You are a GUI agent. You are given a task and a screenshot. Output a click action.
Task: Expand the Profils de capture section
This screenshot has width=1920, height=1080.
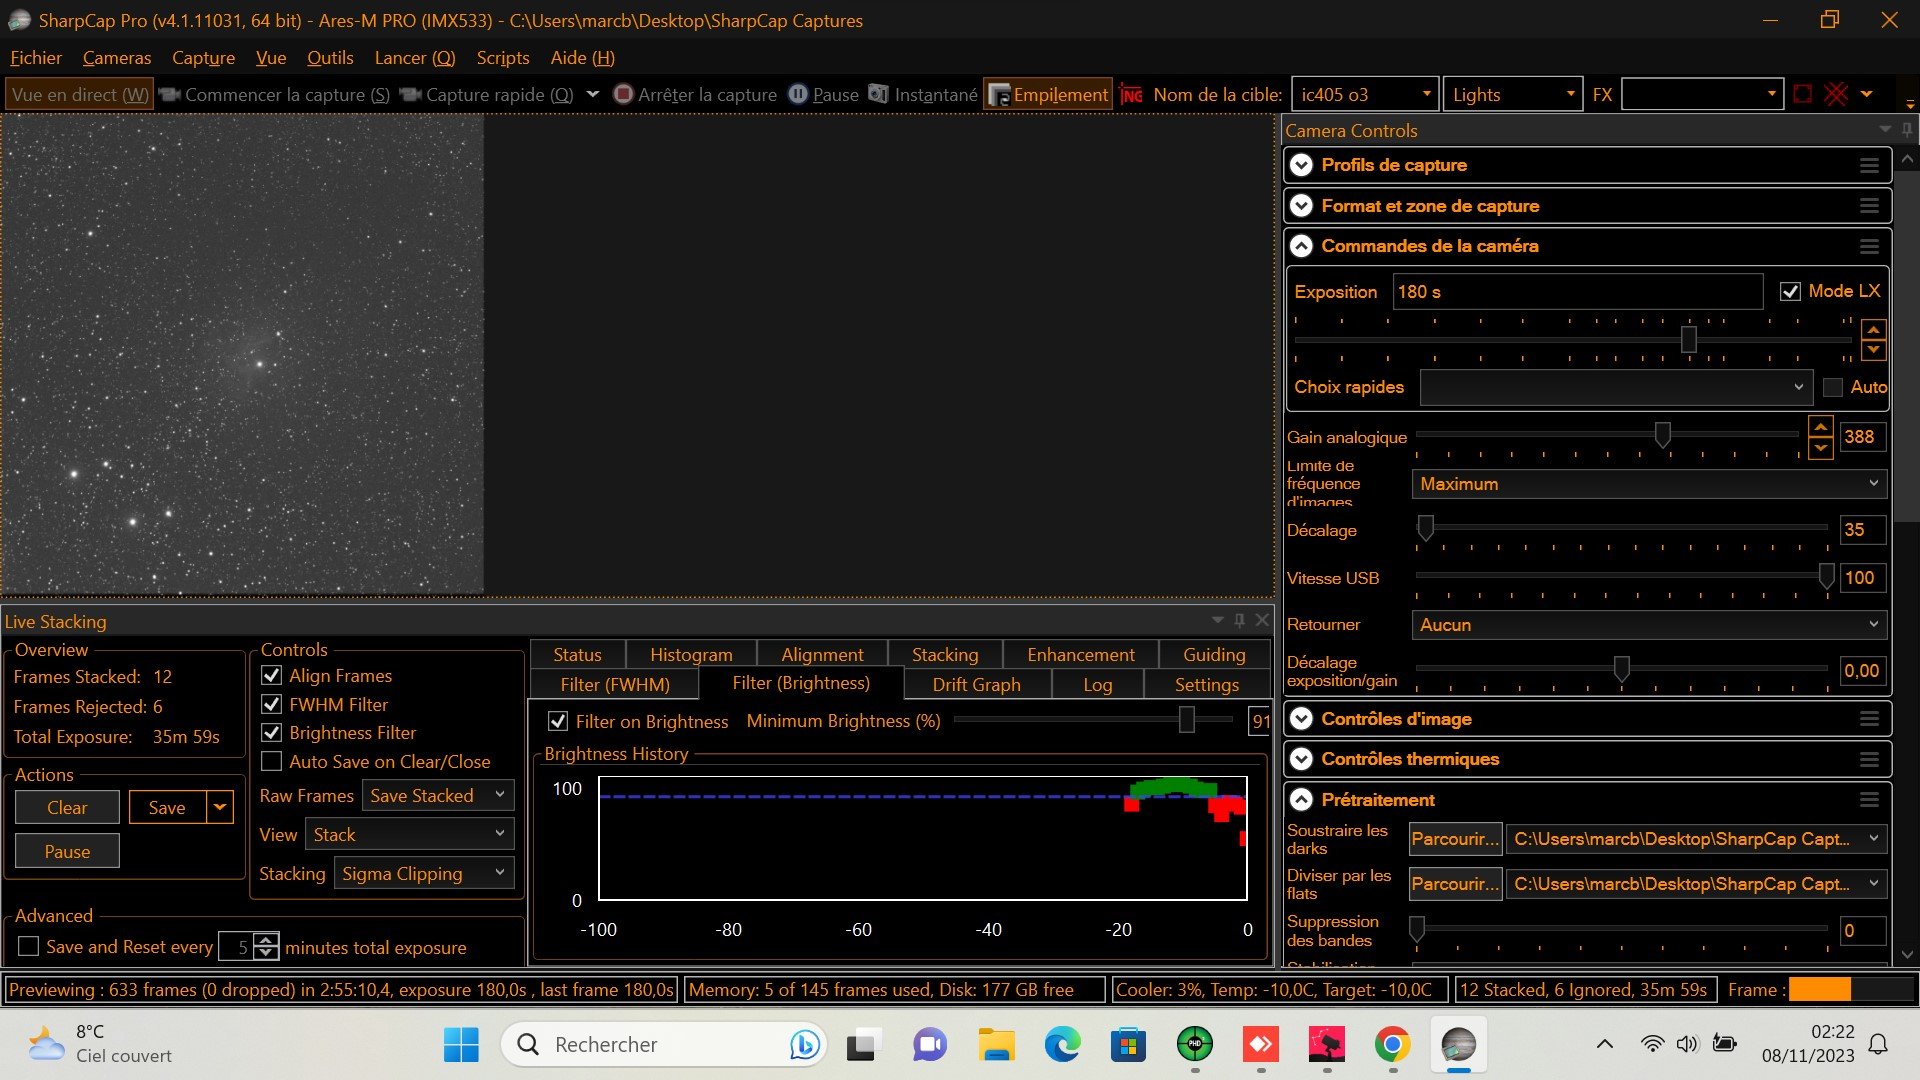pyautogui.click(x=1301, y=165)
